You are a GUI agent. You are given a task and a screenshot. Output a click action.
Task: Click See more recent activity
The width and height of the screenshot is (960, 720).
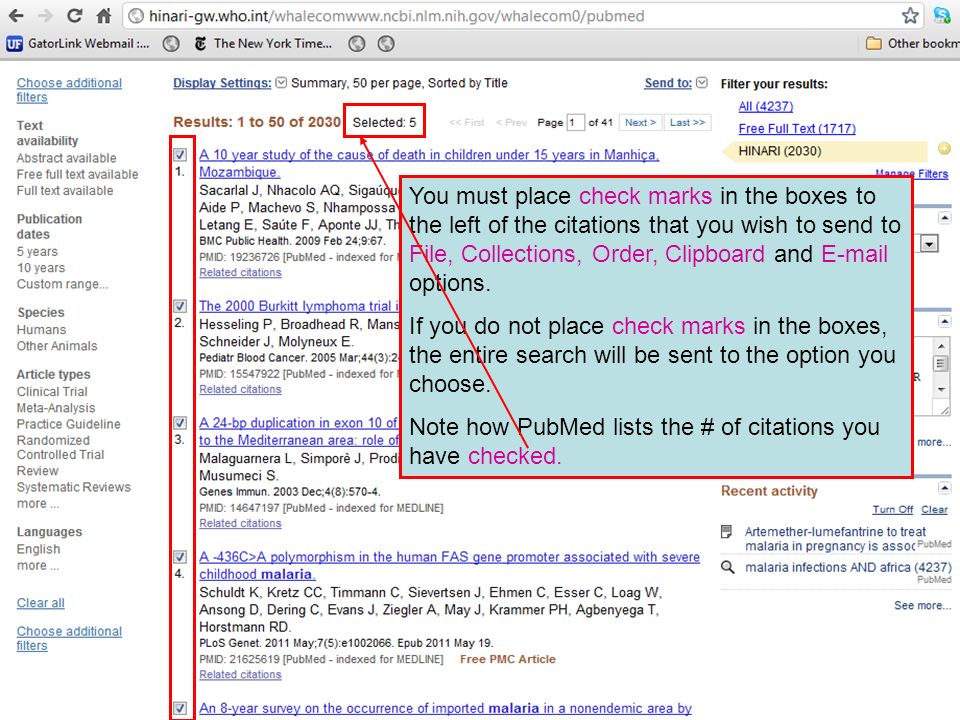[923, 606]
